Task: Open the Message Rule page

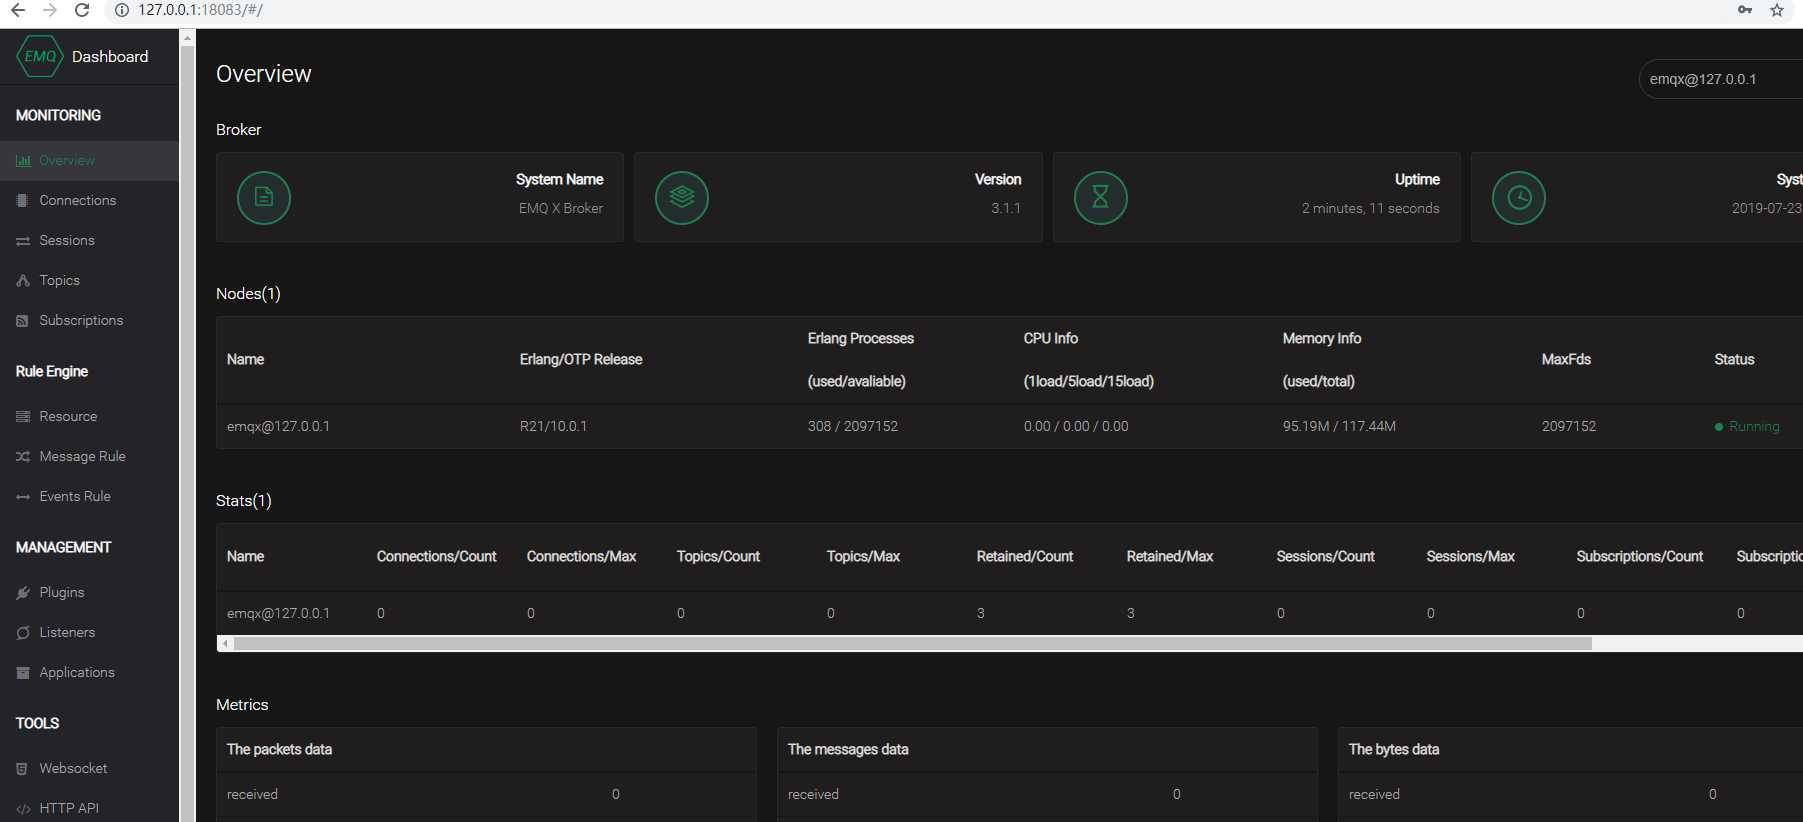Action: (x=90, y=456)
